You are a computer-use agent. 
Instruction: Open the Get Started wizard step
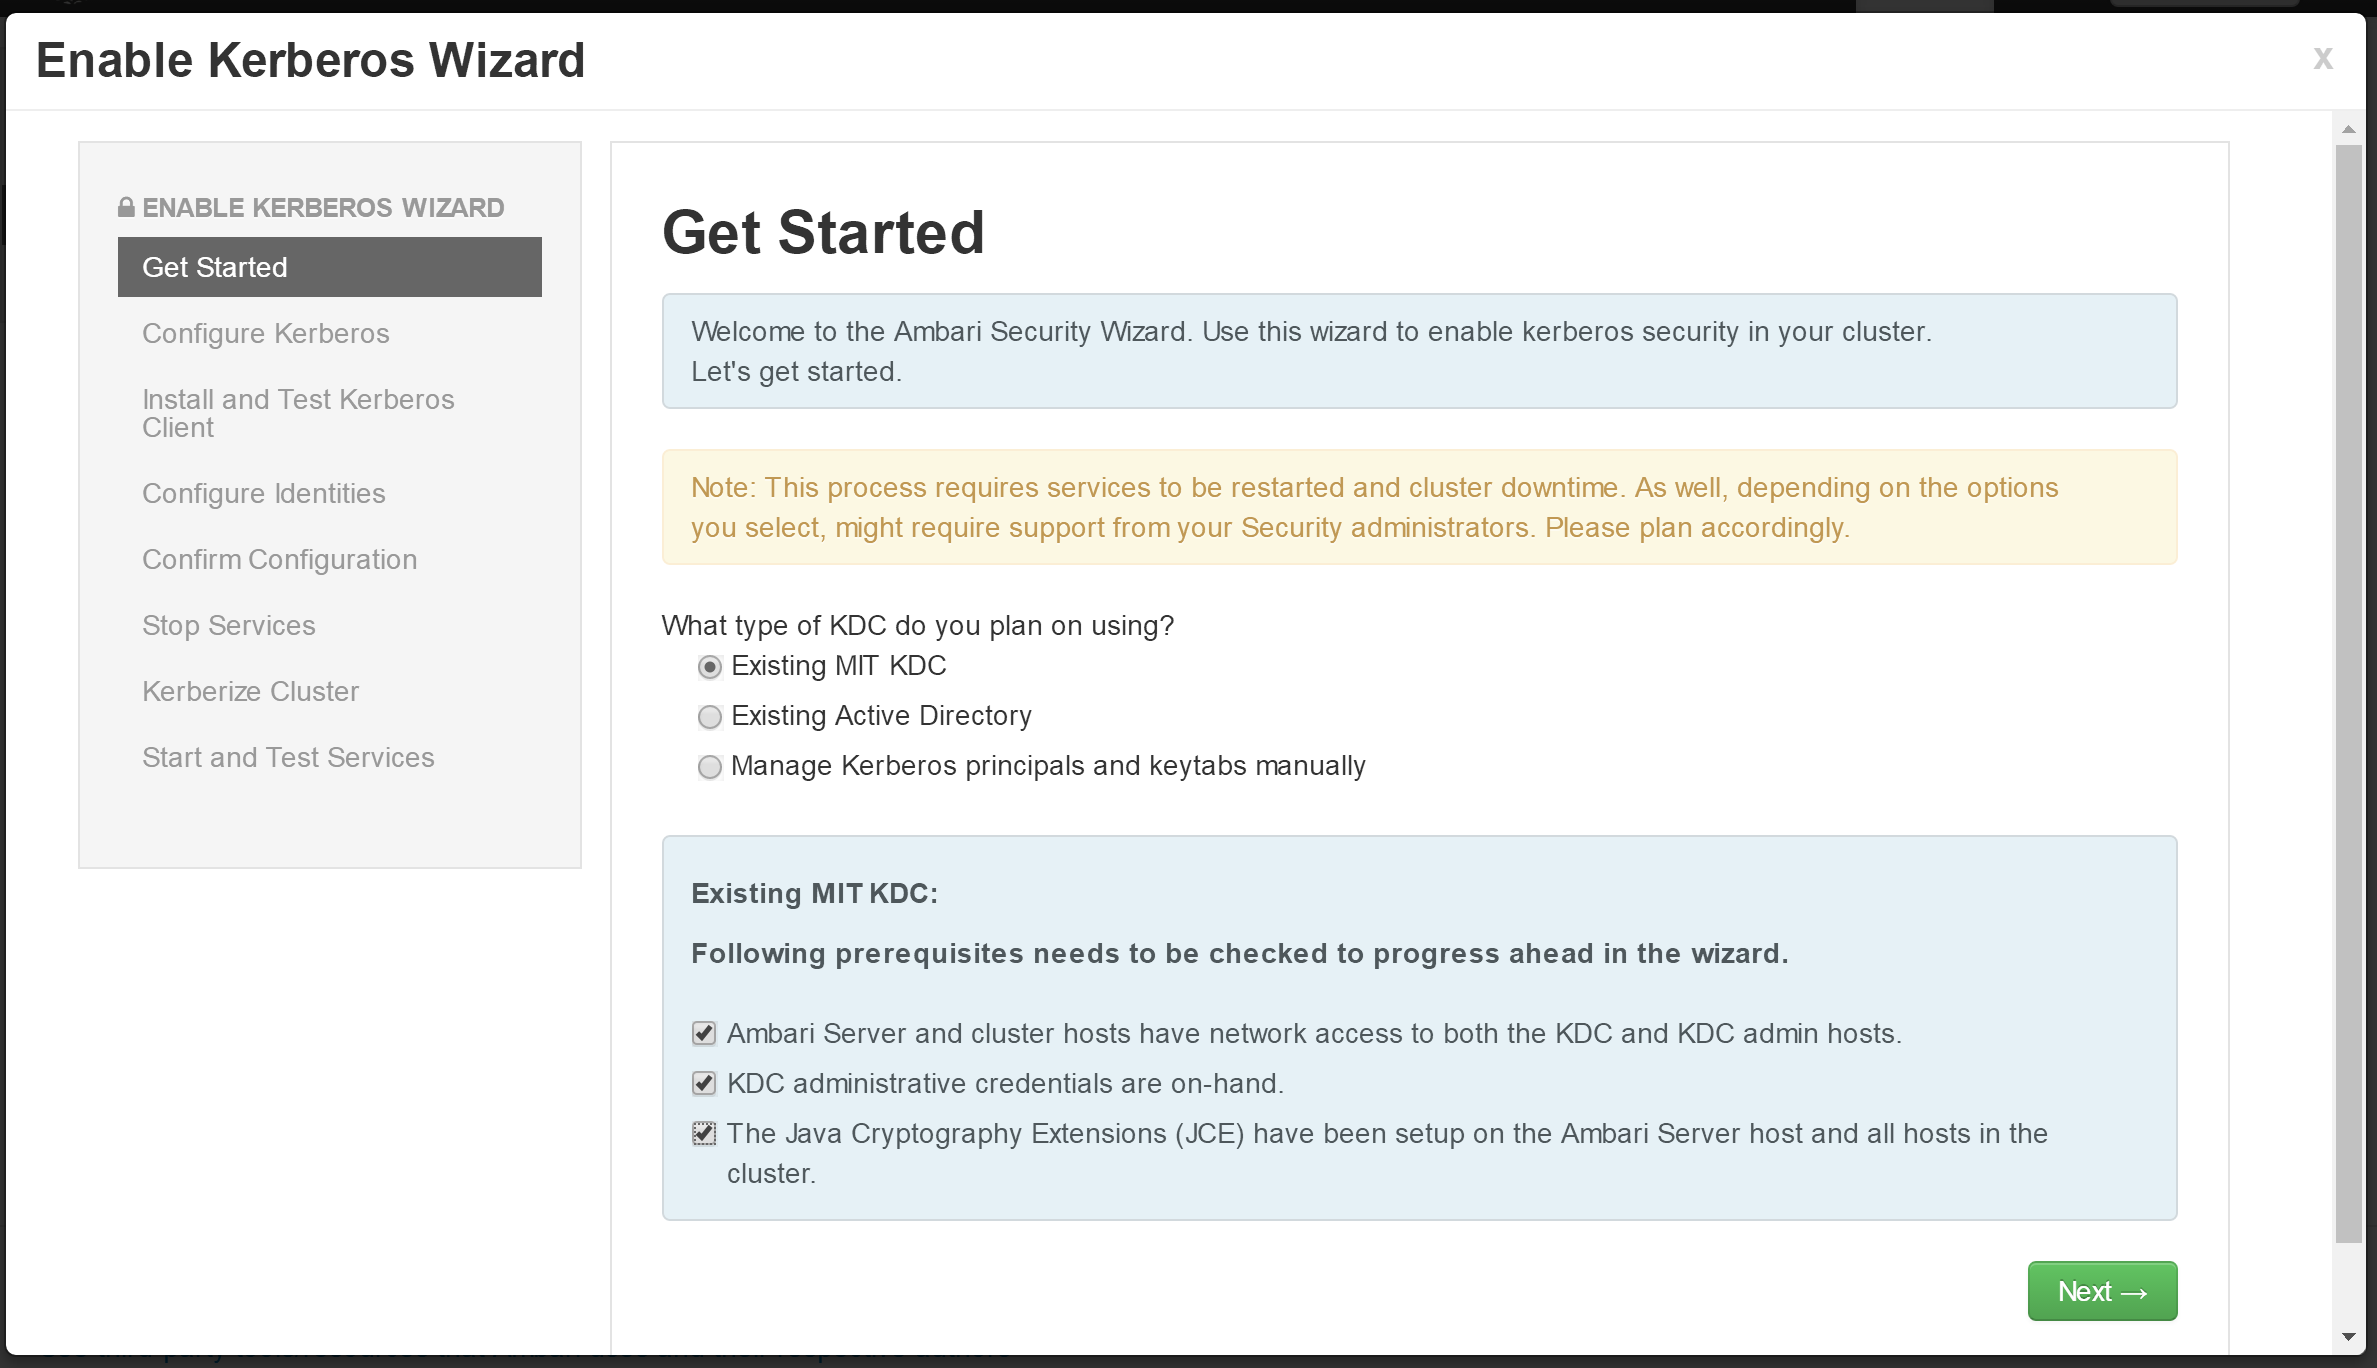tap(330, 267)
